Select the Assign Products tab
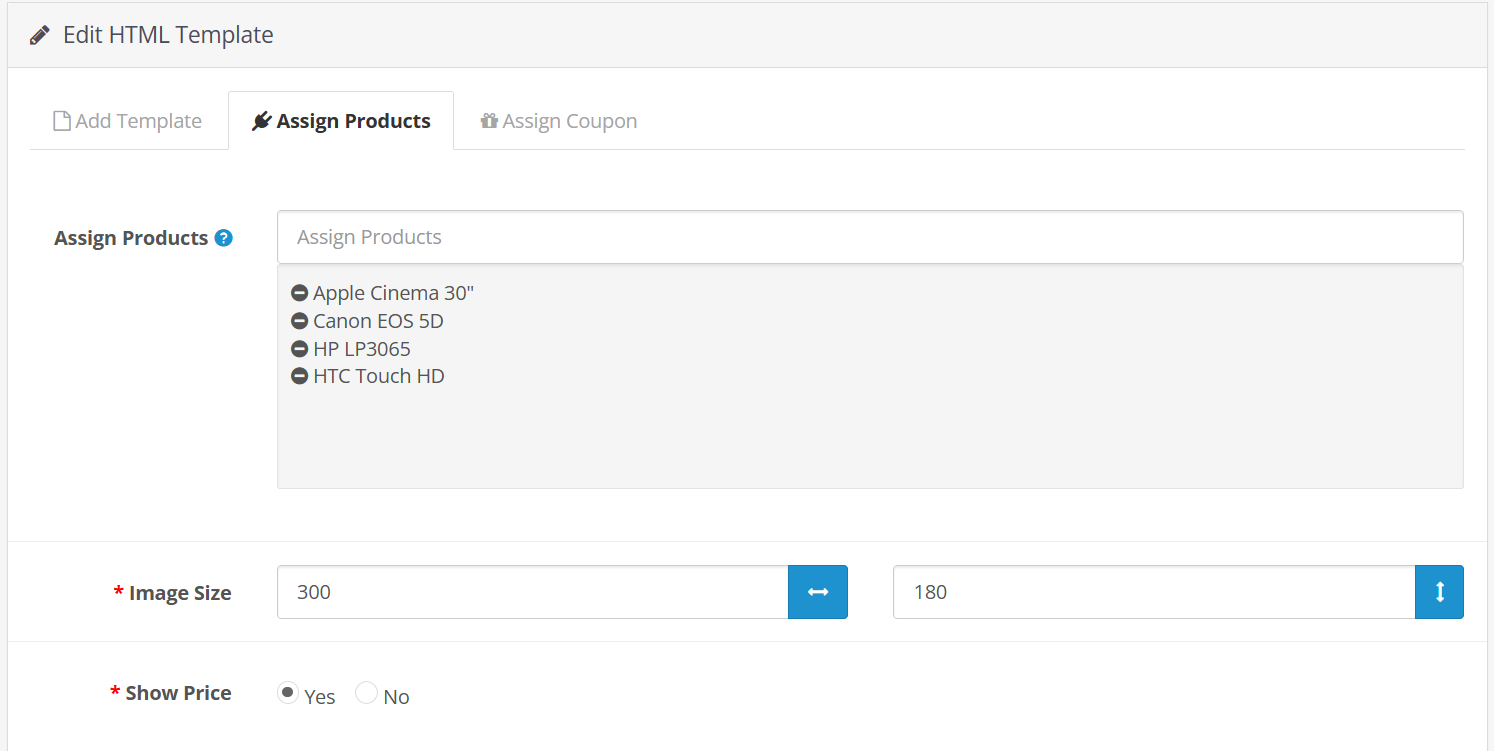The height and width of the screenshot is (751, 1494). [341, 121]
